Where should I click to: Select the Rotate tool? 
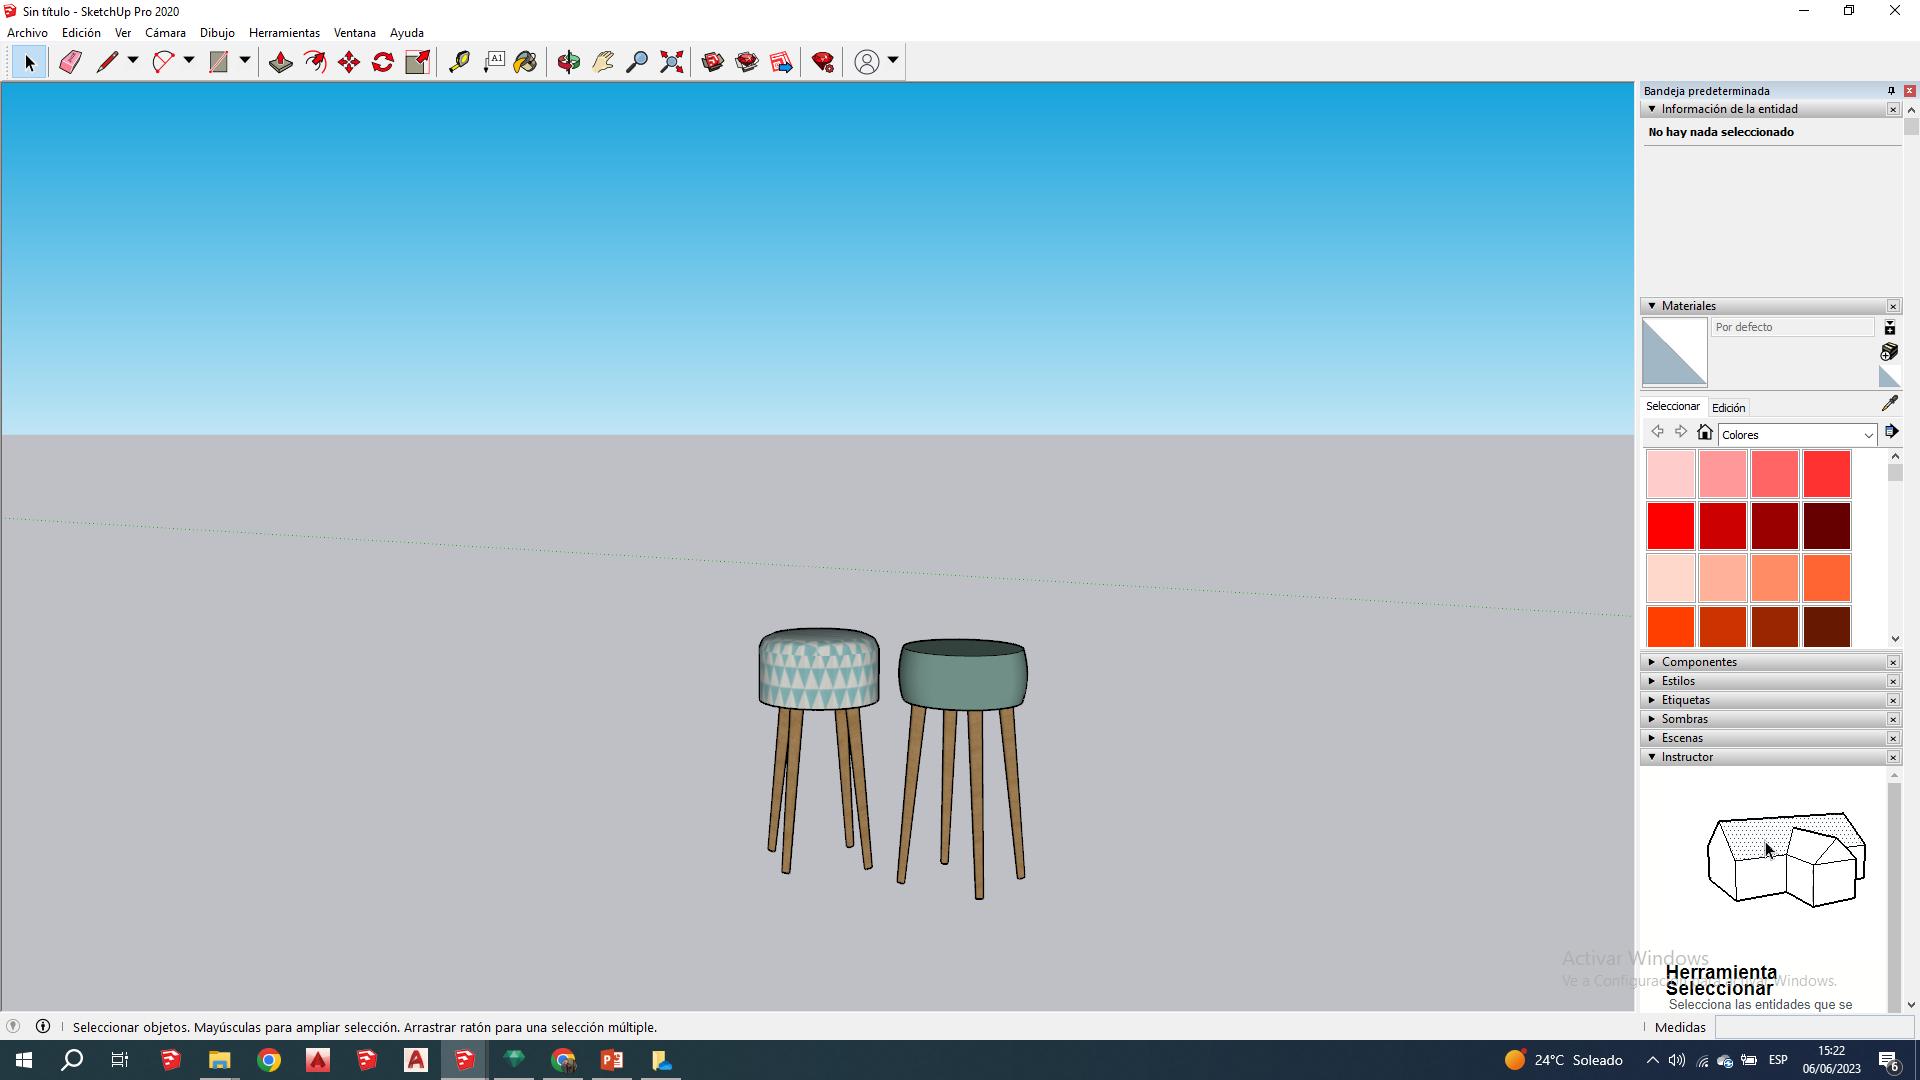click(x=383, y=62)
